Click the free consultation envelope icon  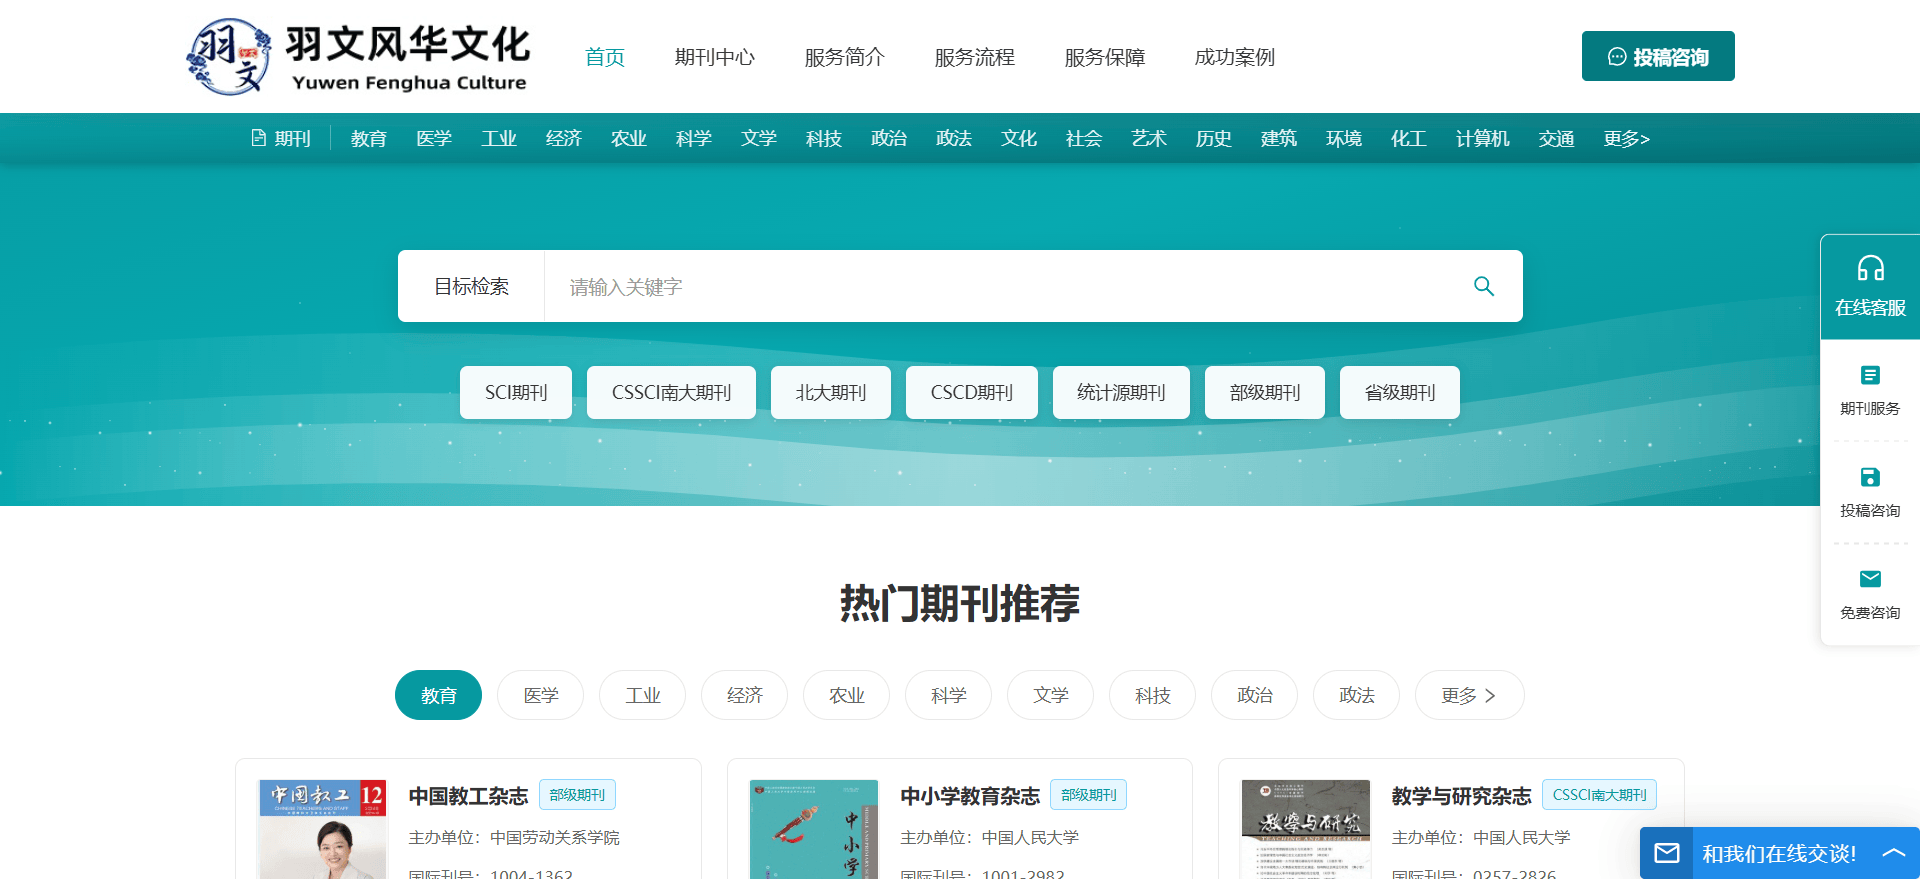pos(1870,579)
